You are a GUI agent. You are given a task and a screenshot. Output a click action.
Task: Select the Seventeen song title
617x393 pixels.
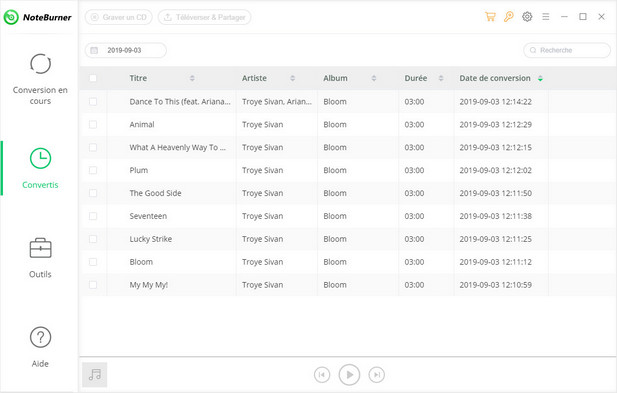(148, 216)
